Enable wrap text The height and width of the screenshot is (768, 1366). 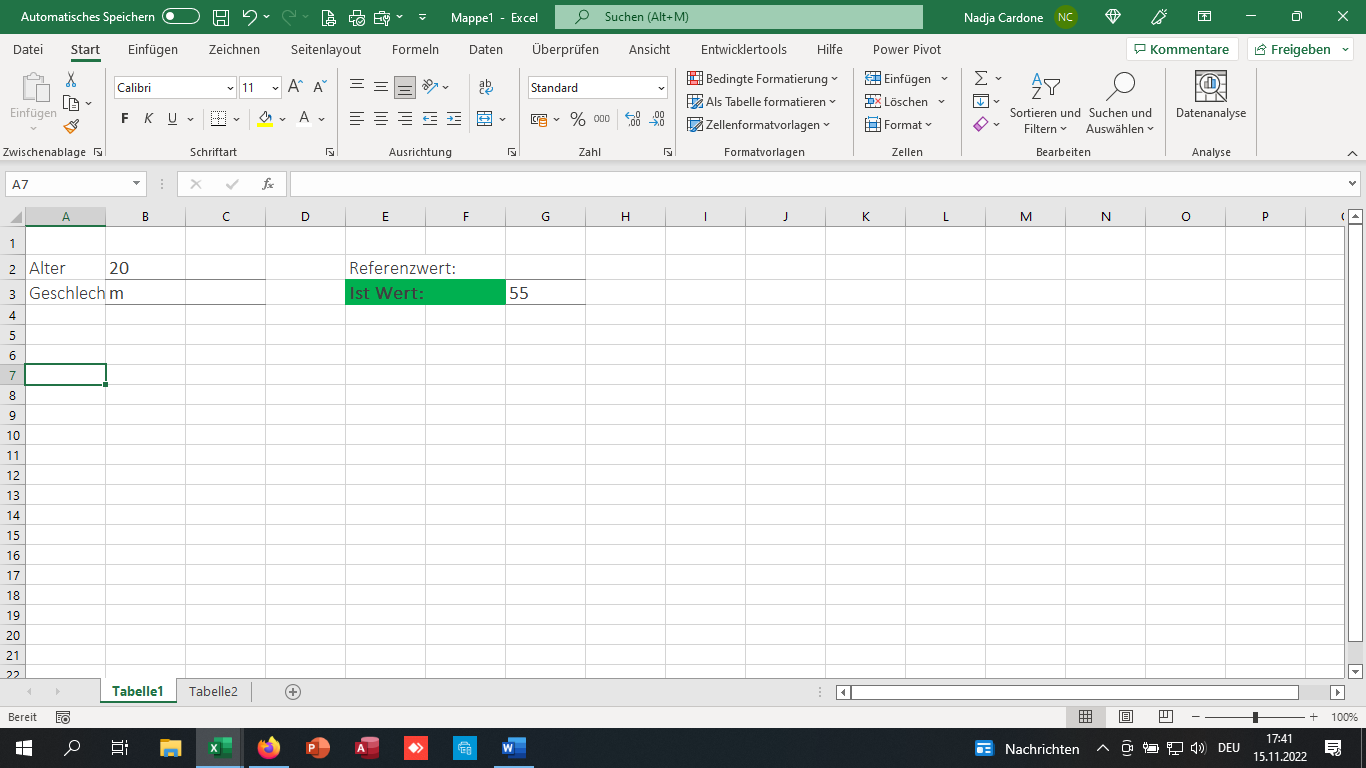point(486,87)
